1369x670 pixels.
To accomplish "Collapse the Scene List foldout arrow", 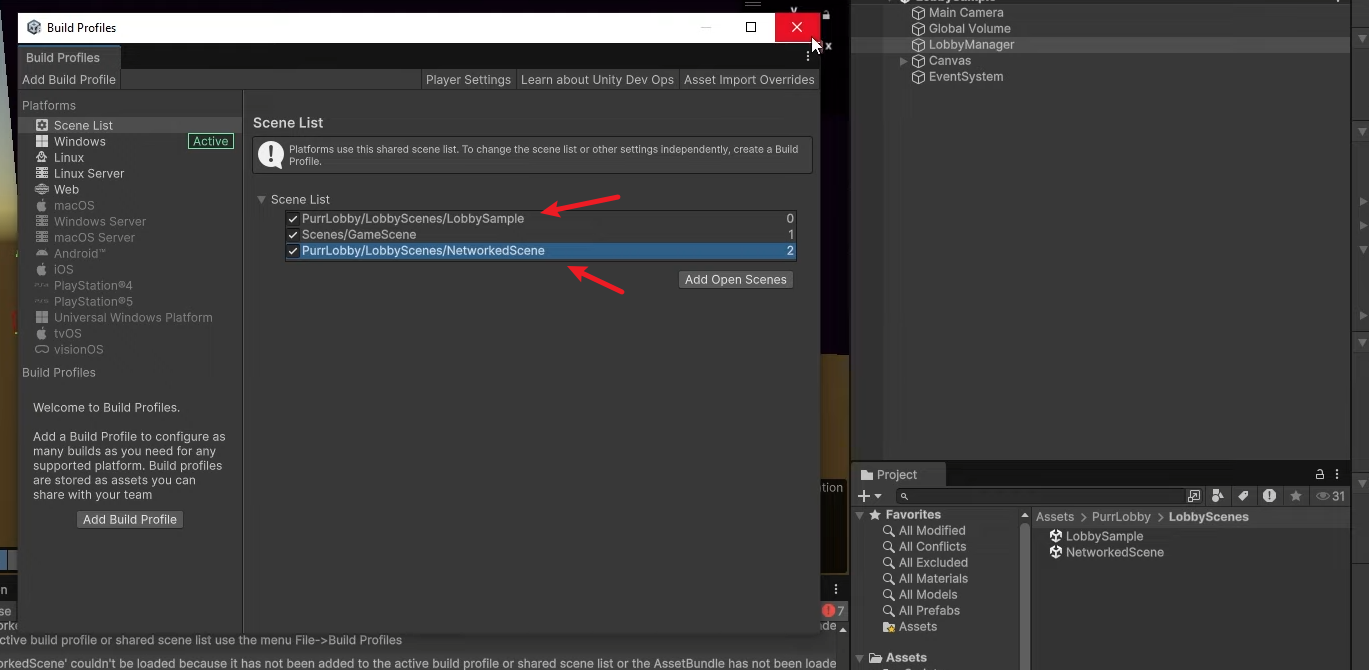I will pyautogui.click(x=261, y=200).
